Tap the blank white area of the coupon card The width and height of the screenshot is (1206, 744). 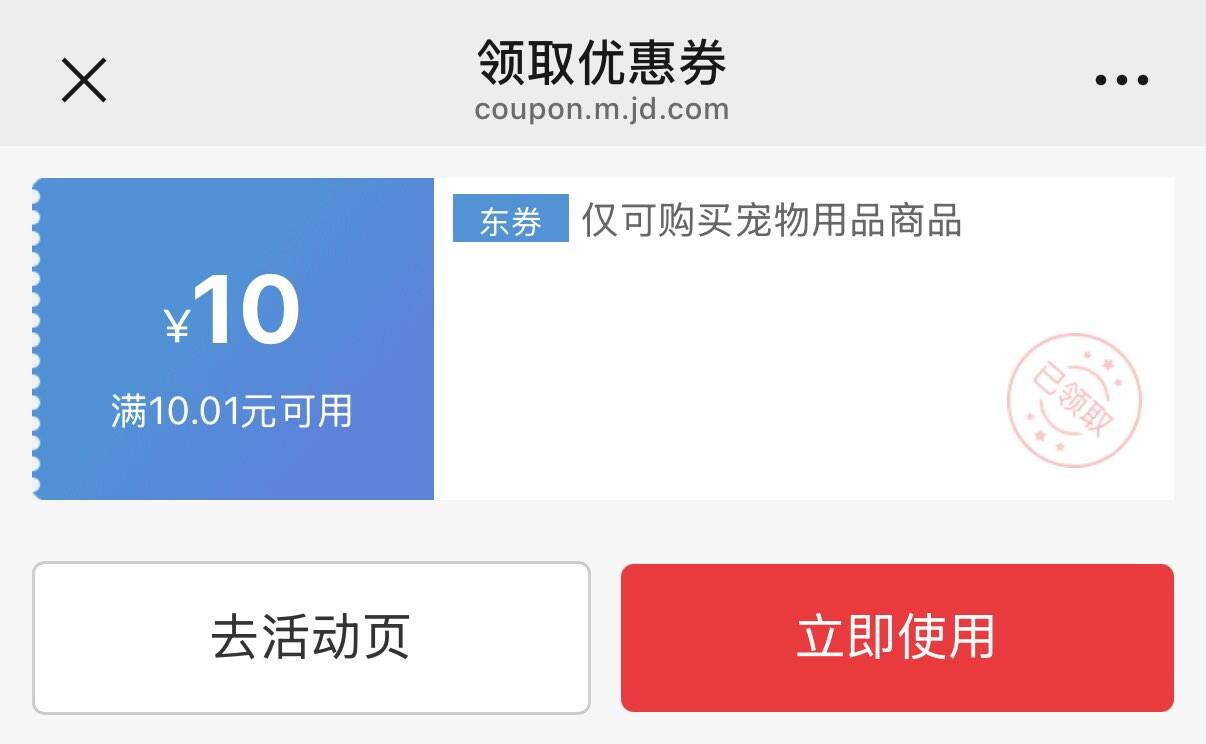click(720, 380)
